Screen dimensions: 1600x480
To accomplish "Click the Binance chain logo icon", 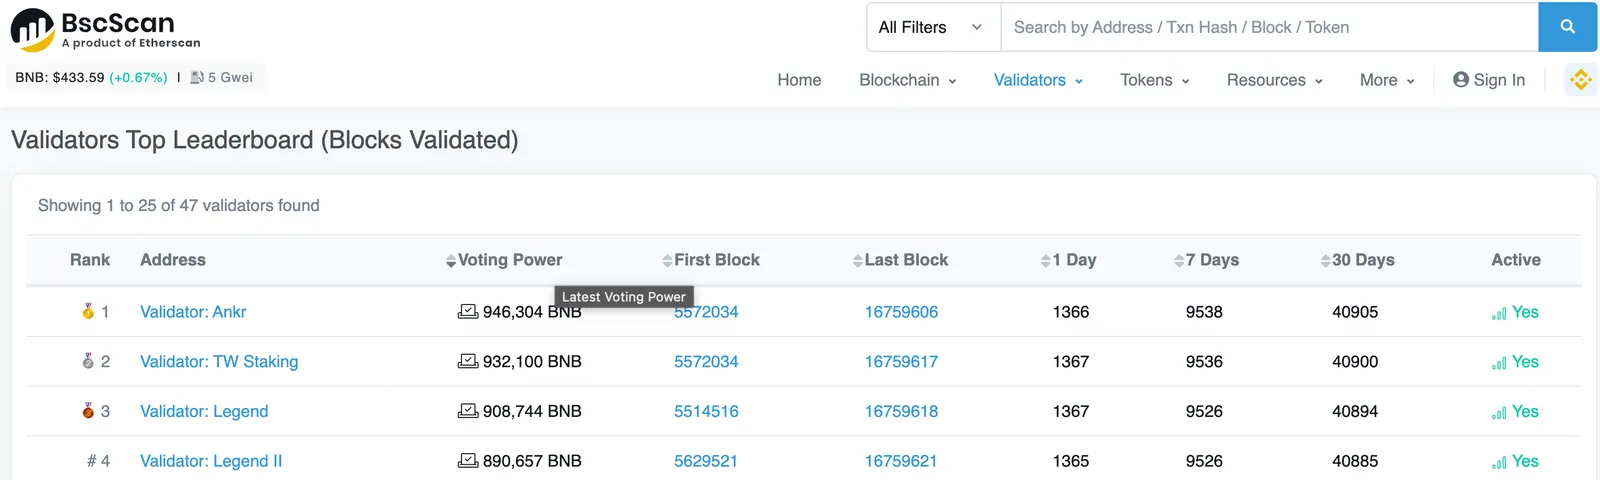I will [x=1581, y=80].
